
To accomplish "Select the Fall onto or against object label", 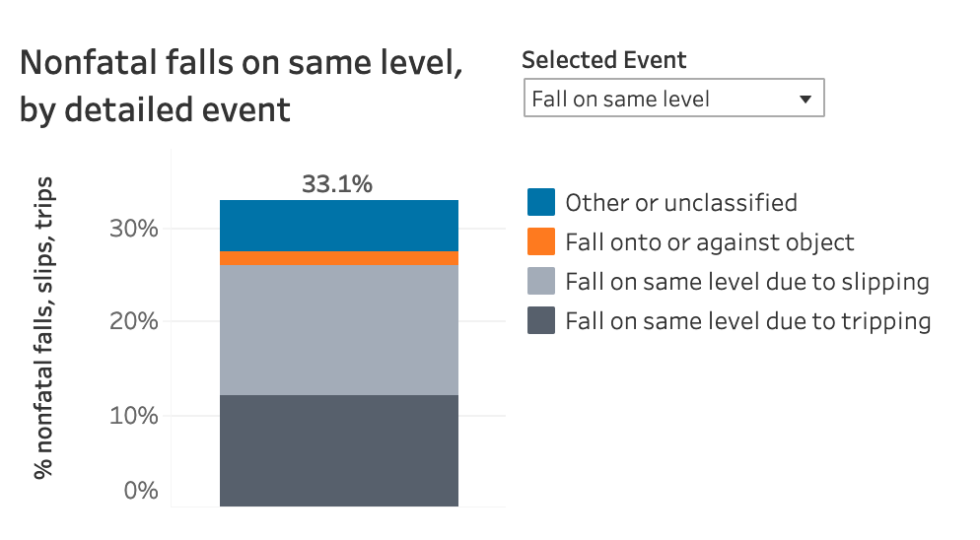I will coord(709,242).
